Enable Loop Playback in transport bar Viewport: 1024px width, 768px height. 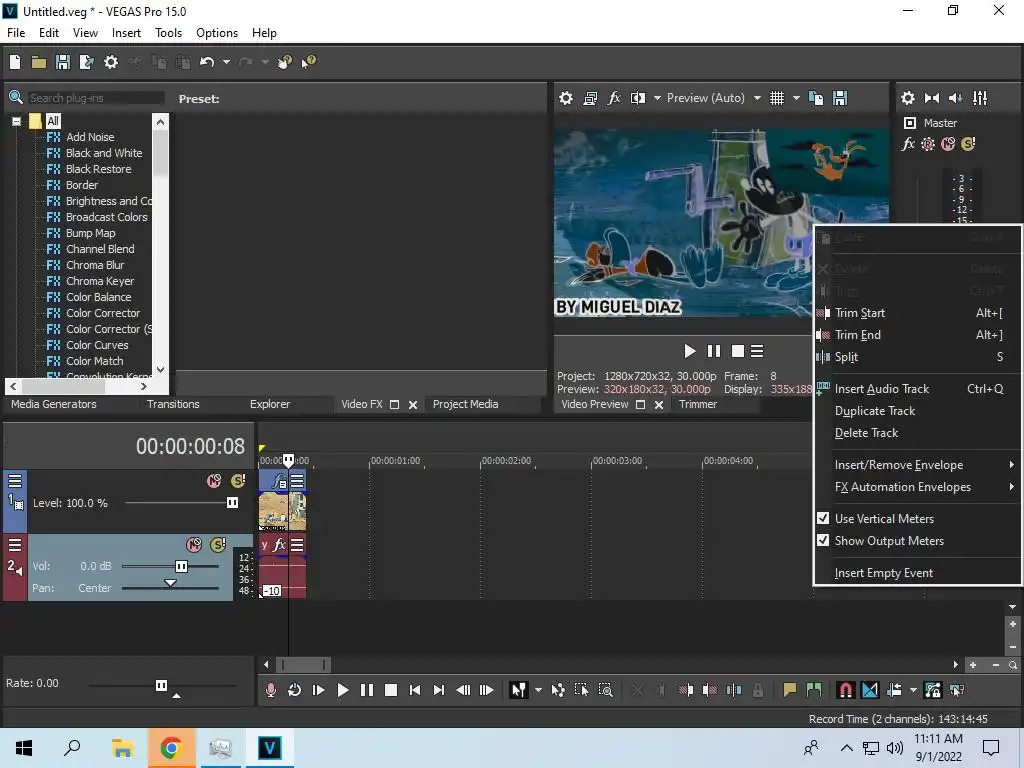point(295,690)
